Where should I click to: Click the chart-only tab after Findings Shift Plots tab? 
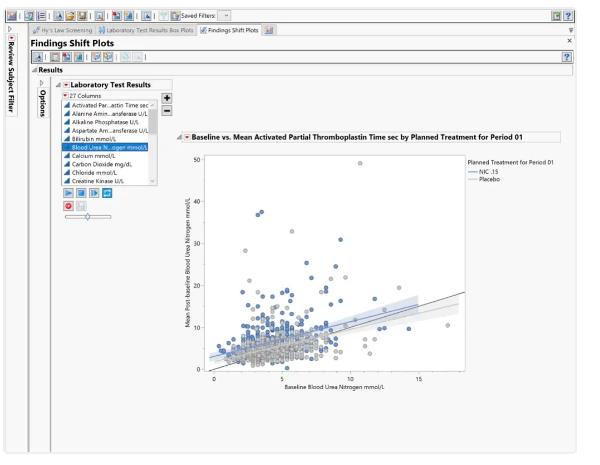coord(269,30)
